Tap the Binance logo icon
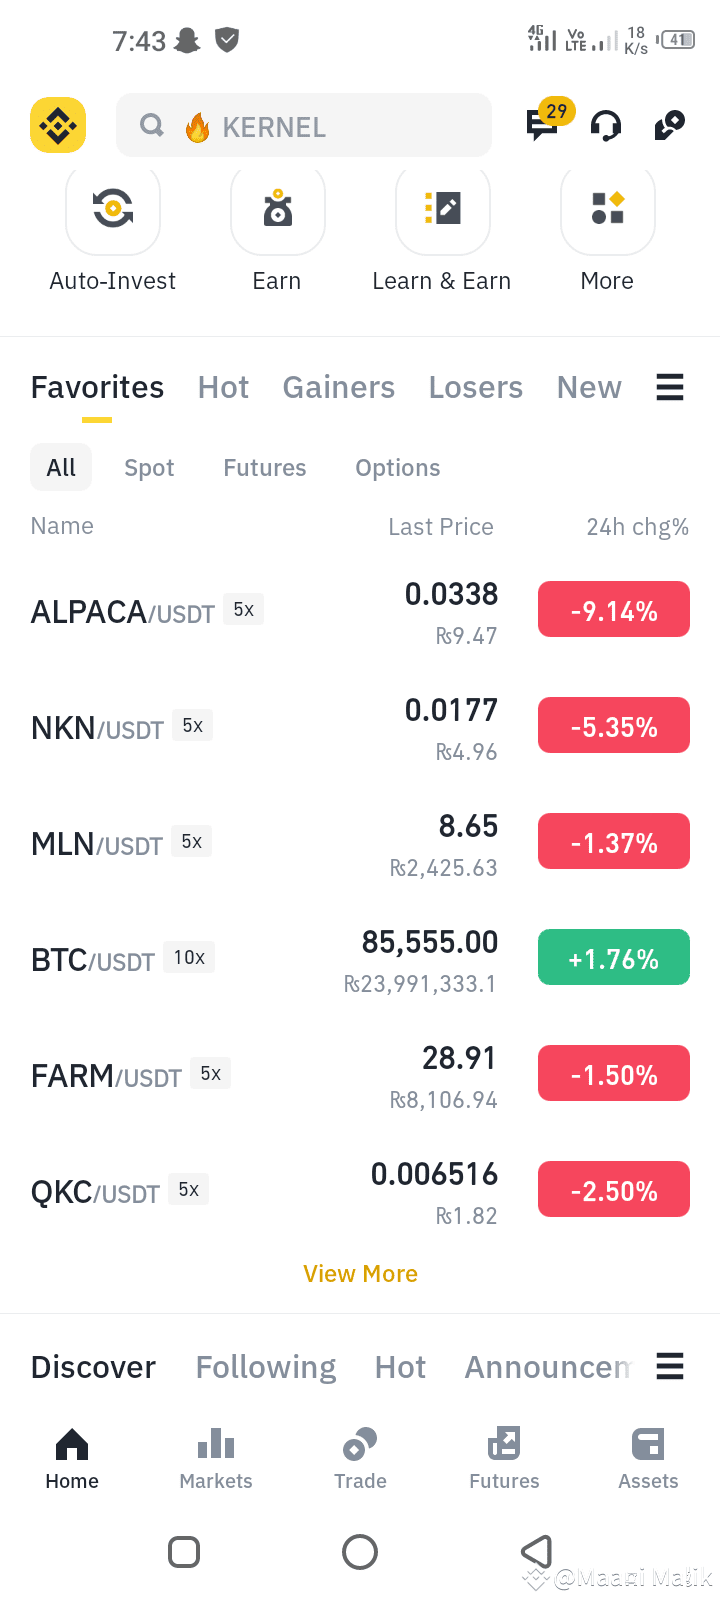Screen dimensions: 720x1600 (58, 125)
